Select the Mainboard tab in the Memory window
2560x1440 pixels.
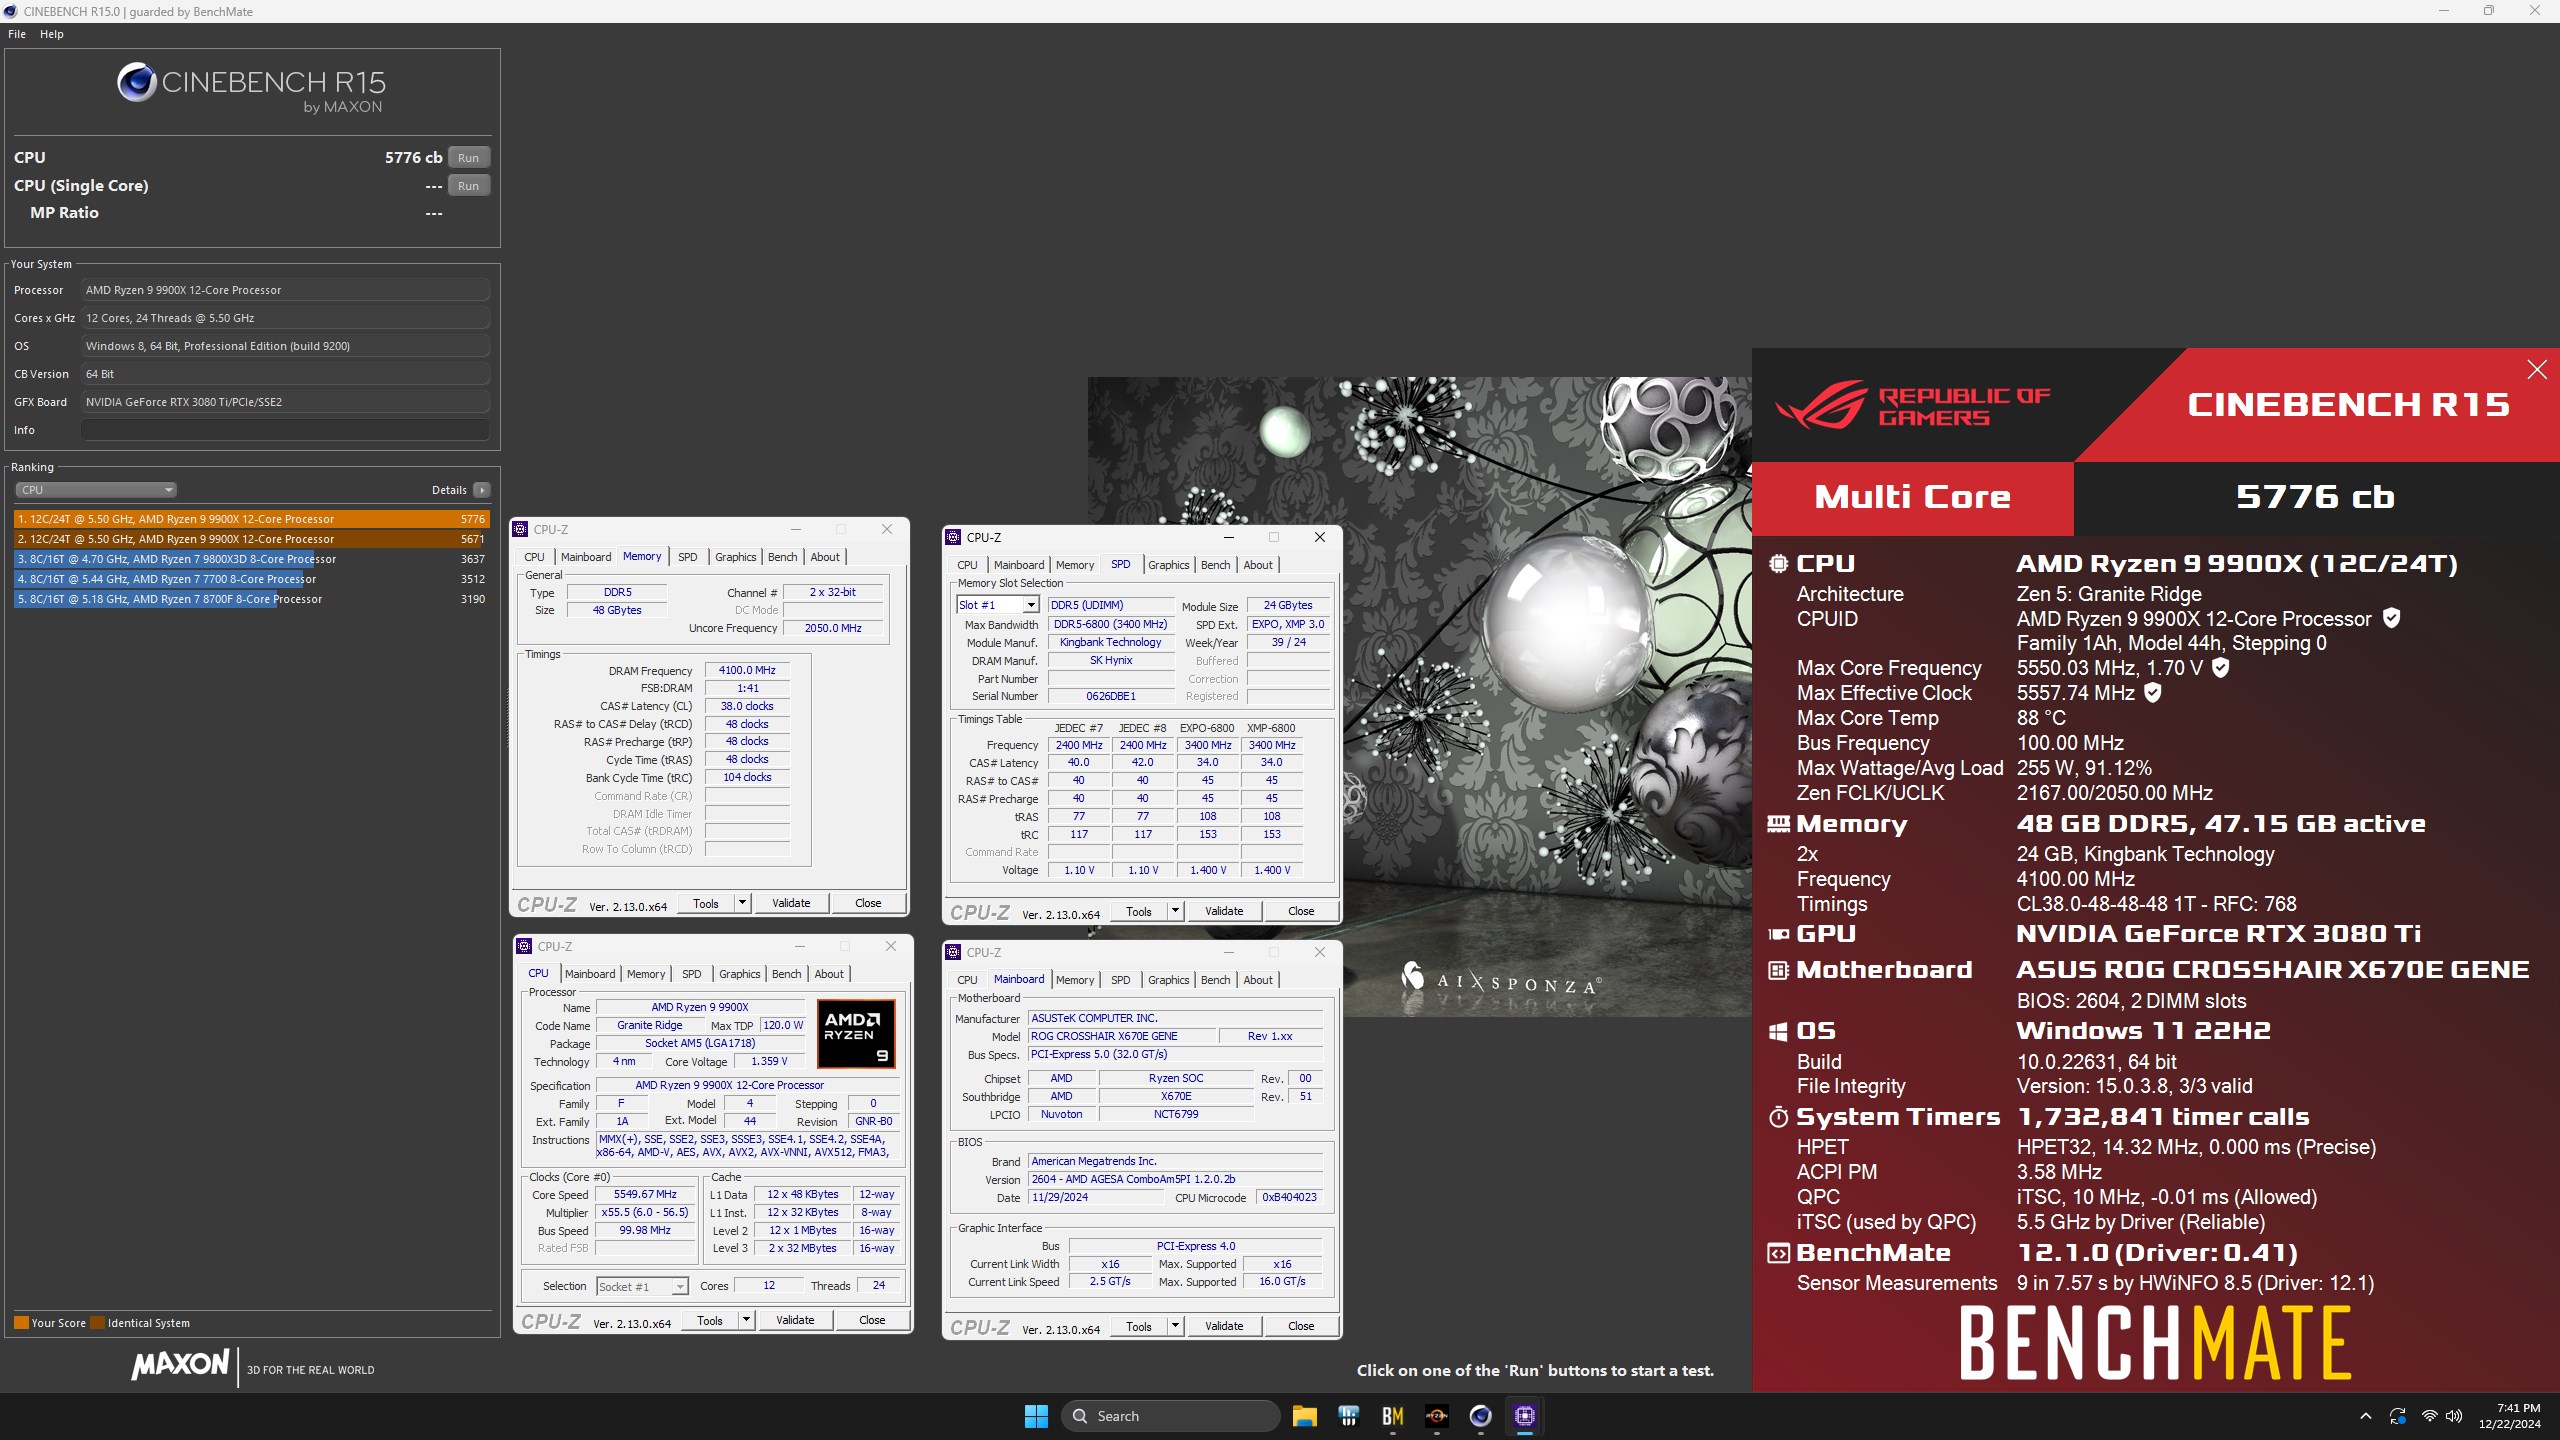point(585,557)
